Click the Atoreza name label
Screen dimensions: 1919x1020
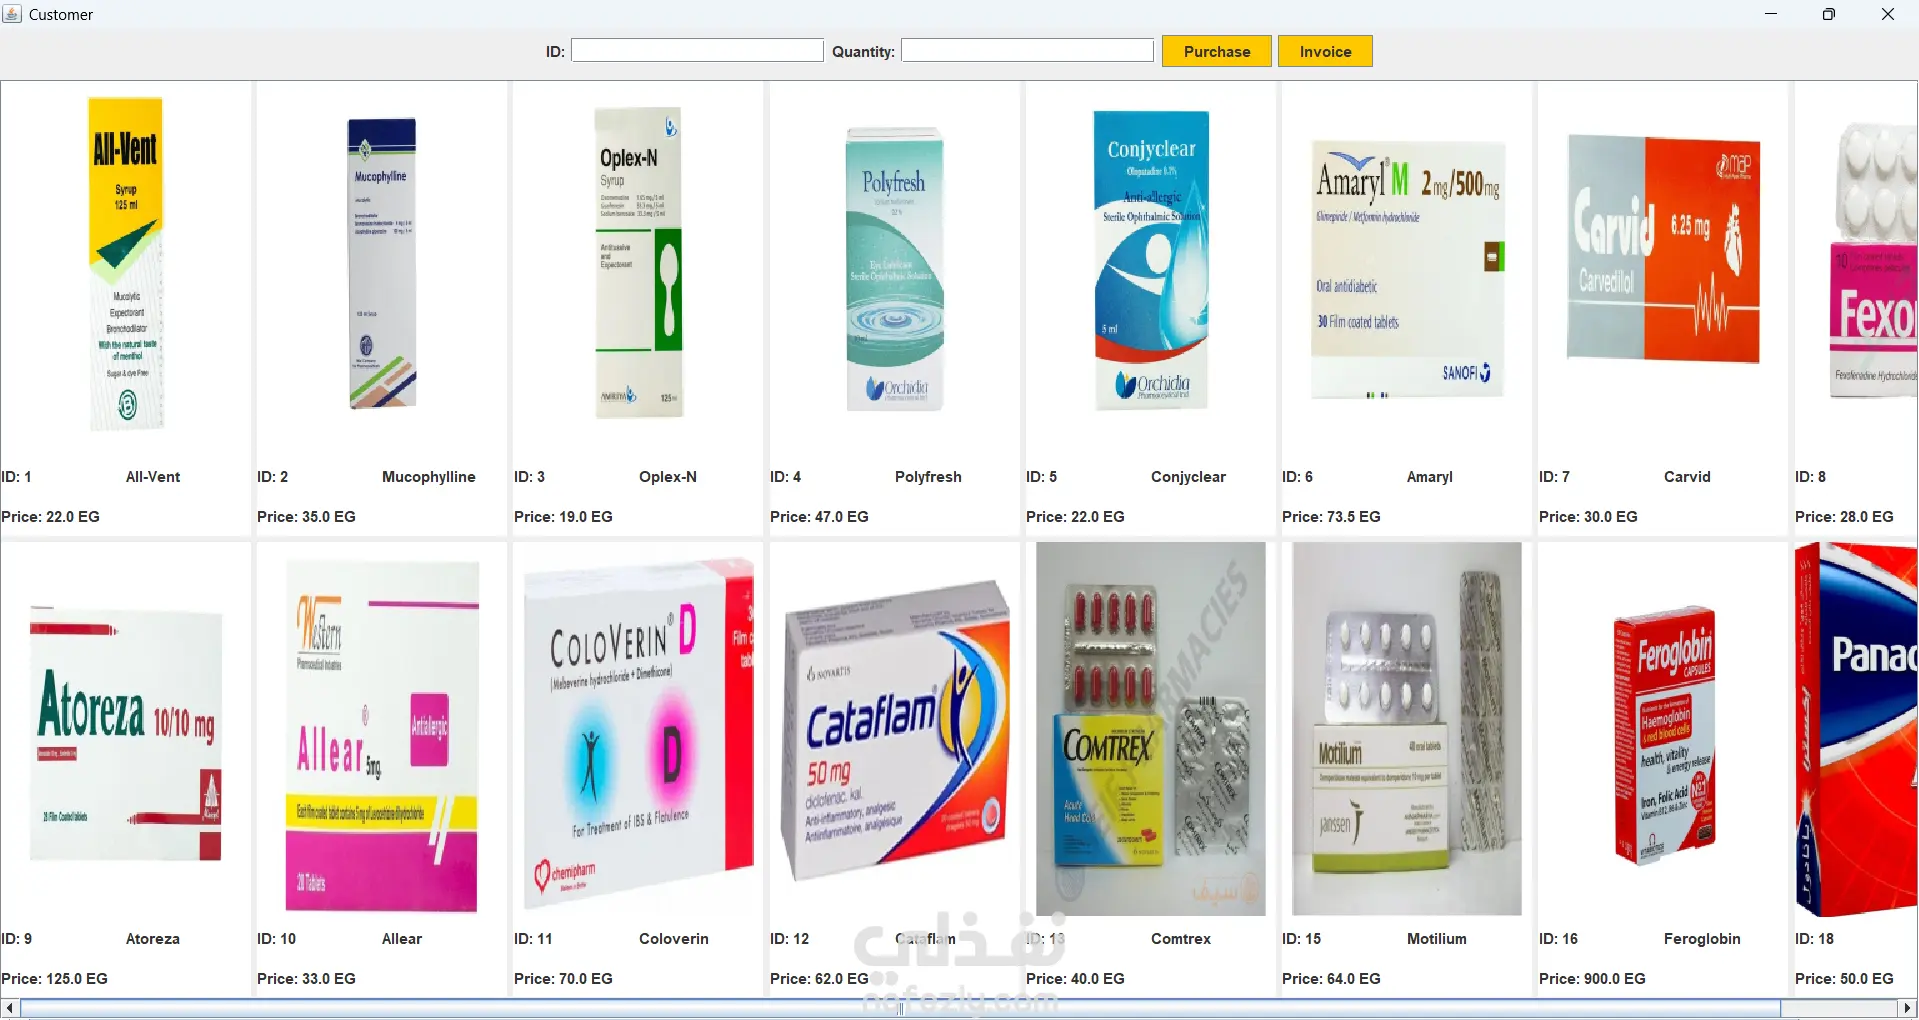click(x=153, y=939)
